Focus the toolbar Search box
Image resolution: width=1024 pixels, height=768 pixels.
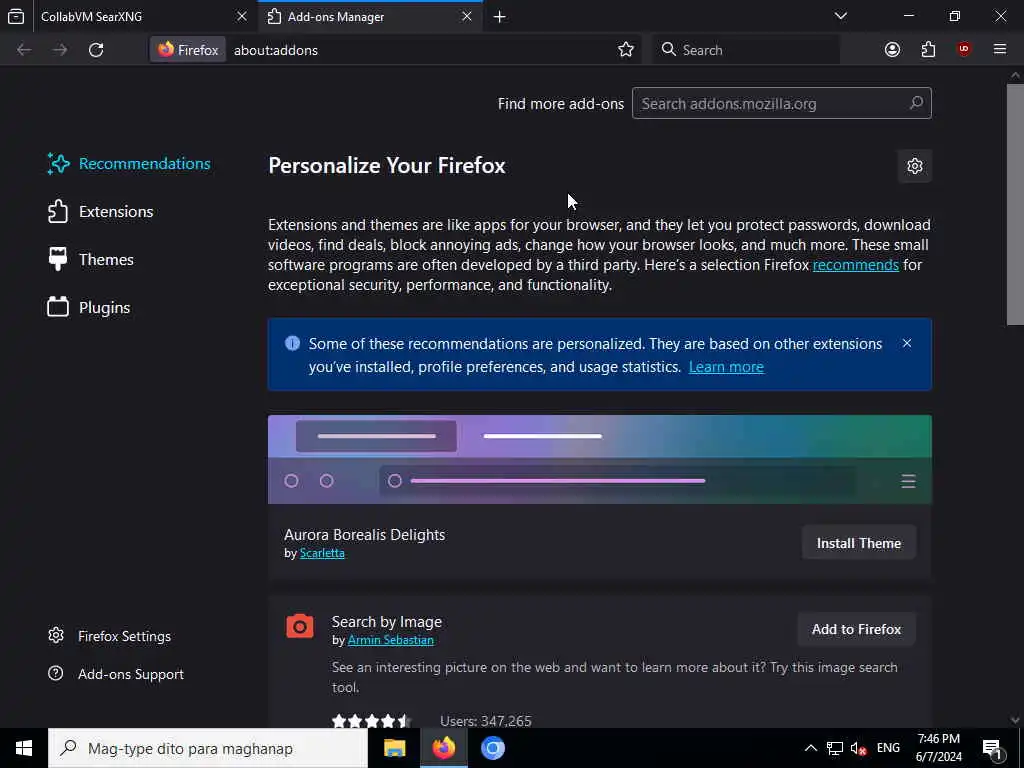(745, 50)
